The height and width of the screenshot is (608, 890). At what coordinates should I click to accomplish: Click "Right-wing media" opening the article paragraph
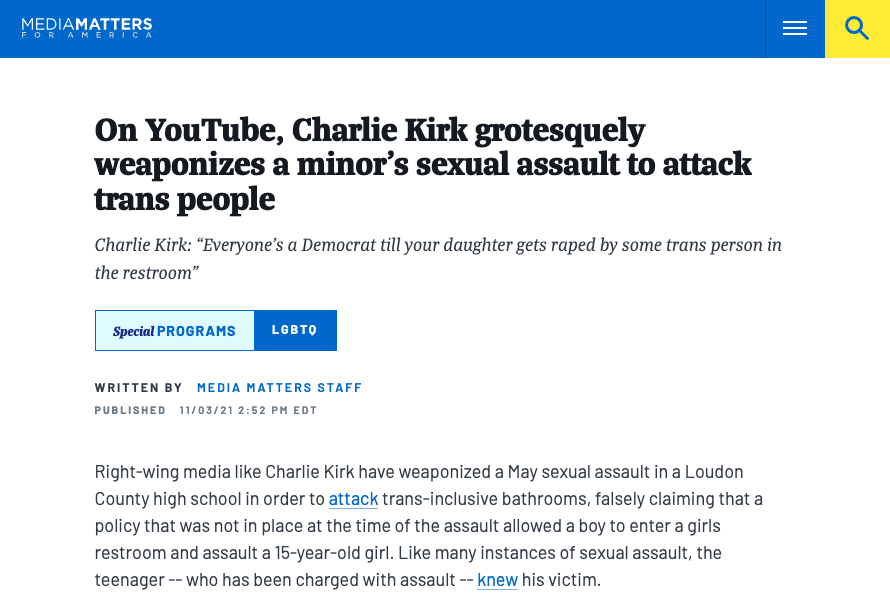point(155,472)
